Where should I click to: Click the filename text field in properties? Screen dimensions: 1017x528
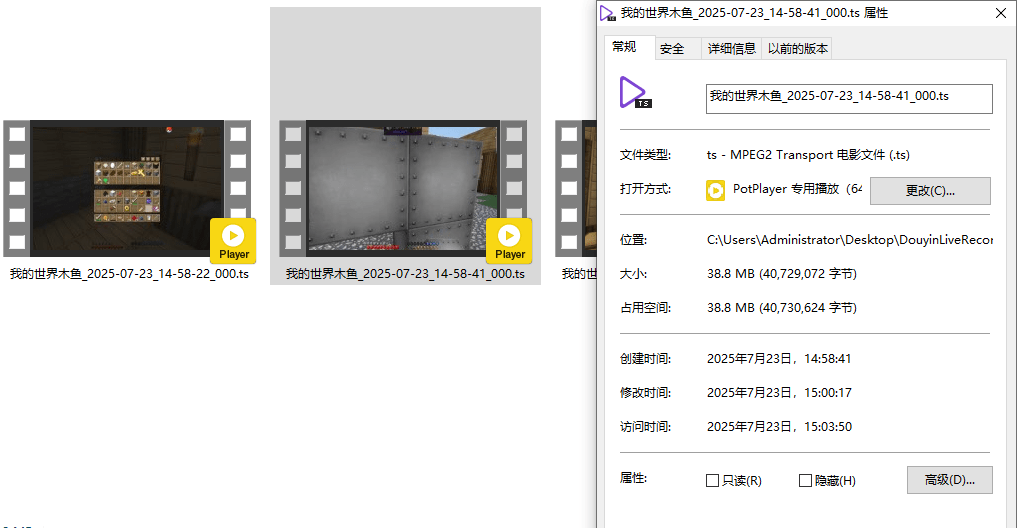848,98
